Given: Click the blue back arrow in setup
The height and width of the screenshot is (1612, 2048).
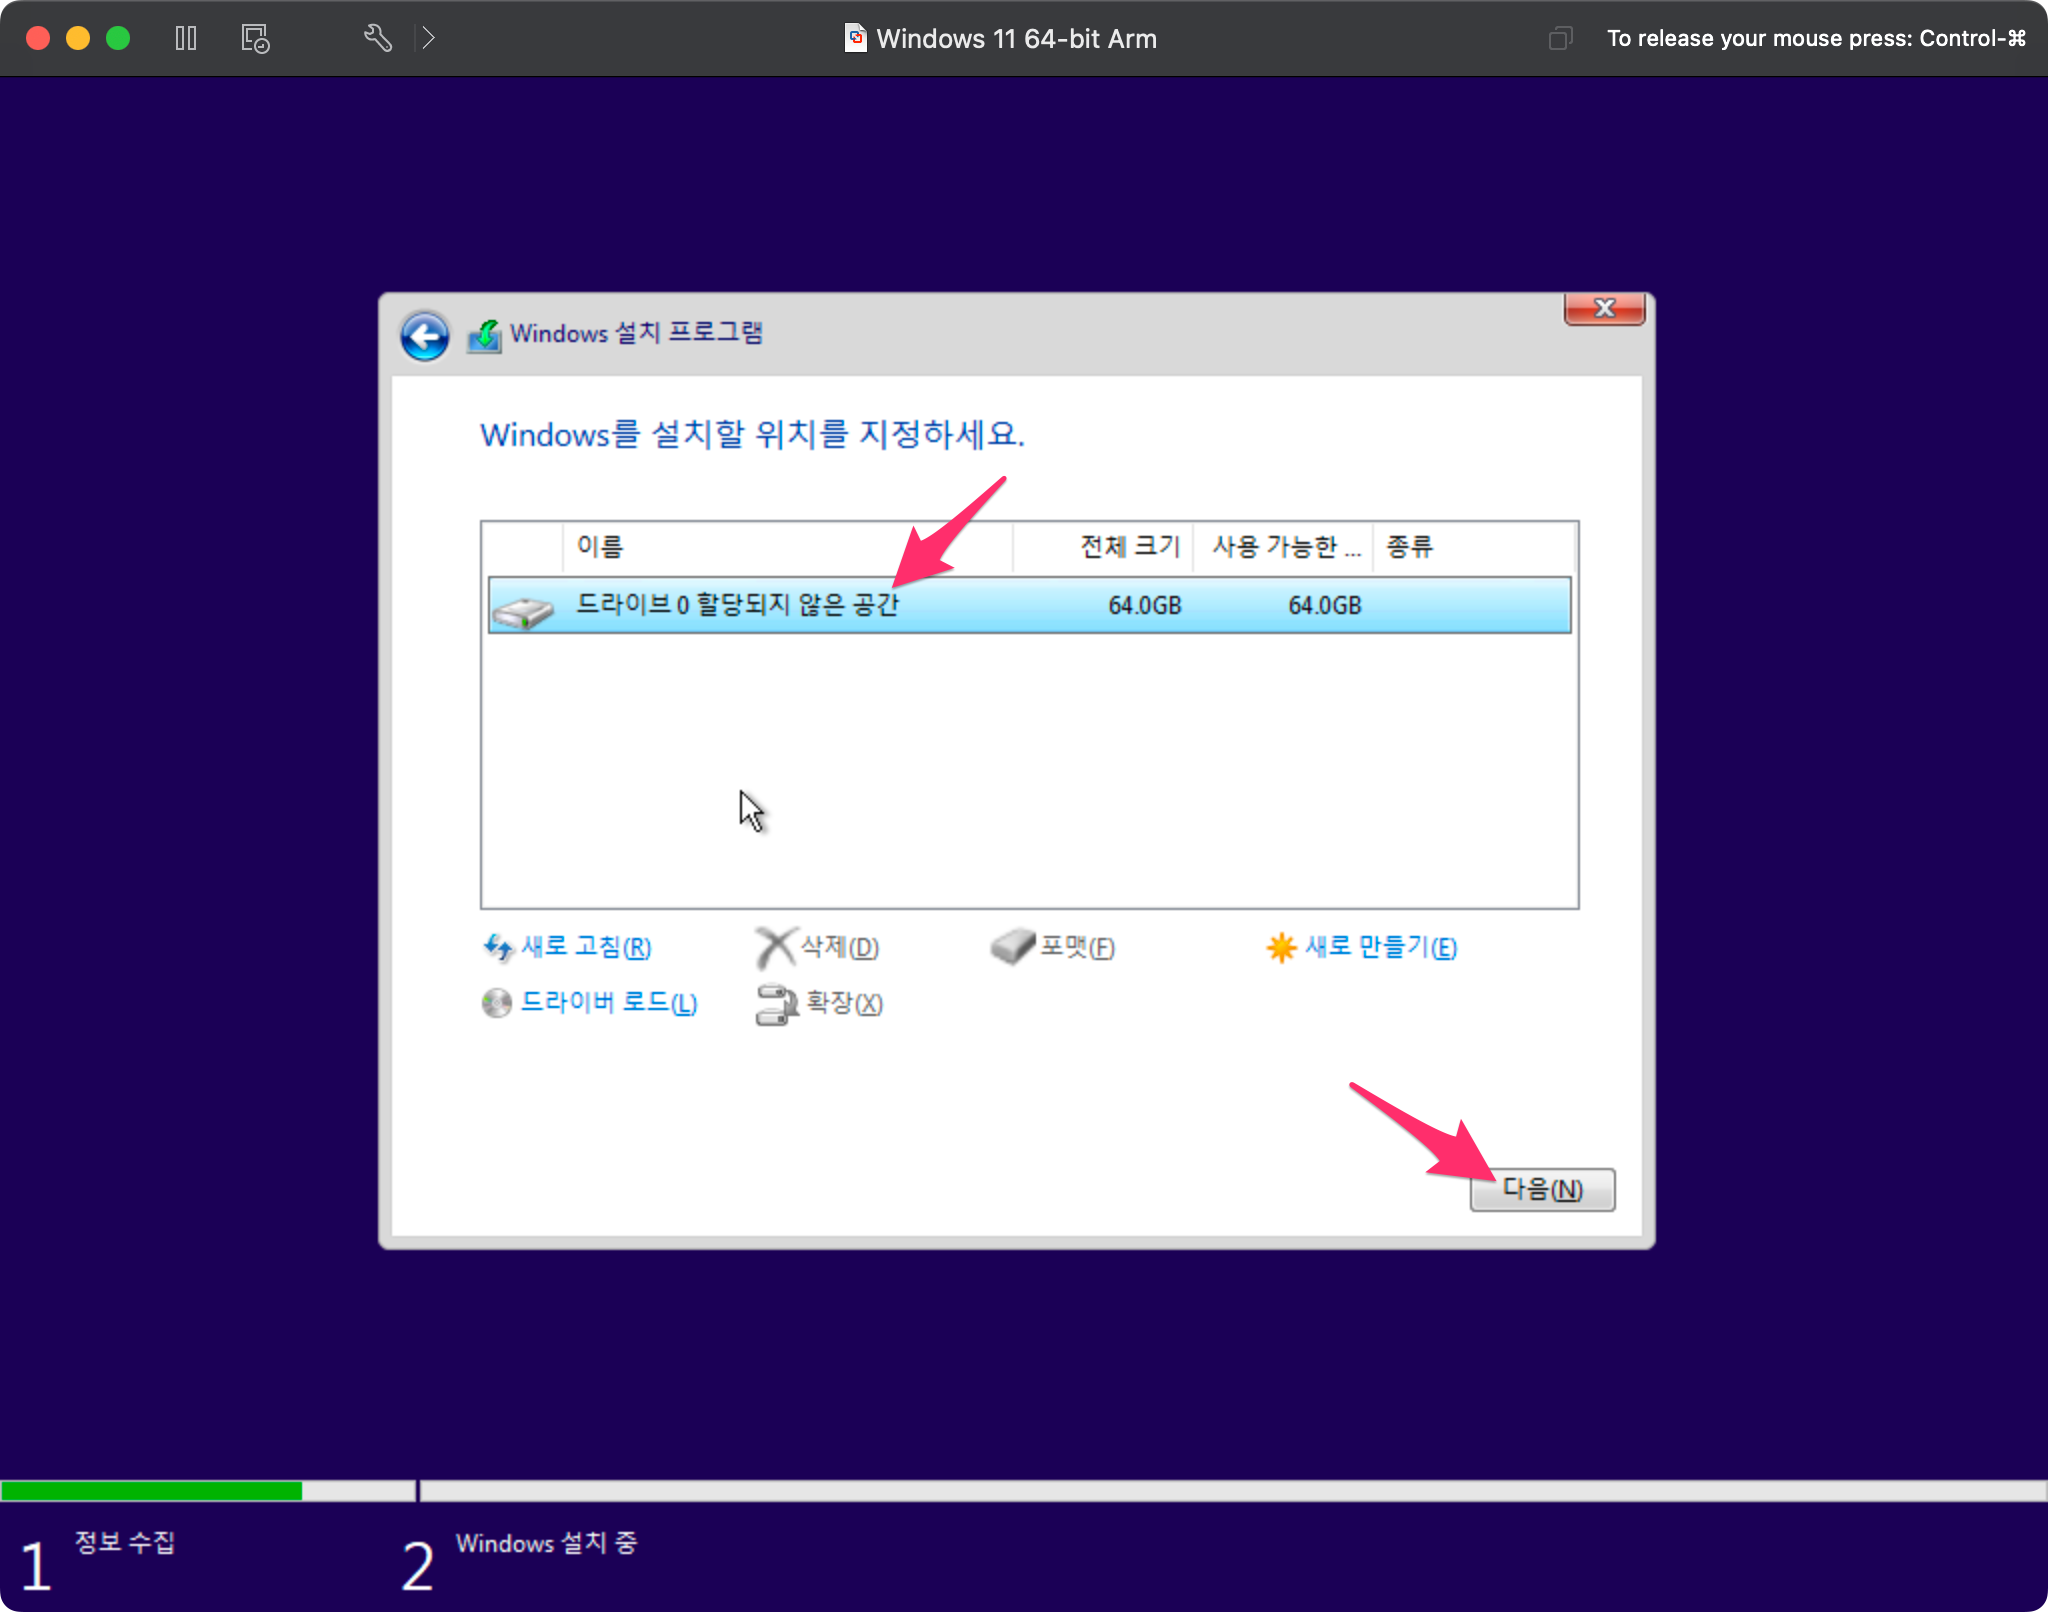Looking at the screenshot, I should [424, 336].
